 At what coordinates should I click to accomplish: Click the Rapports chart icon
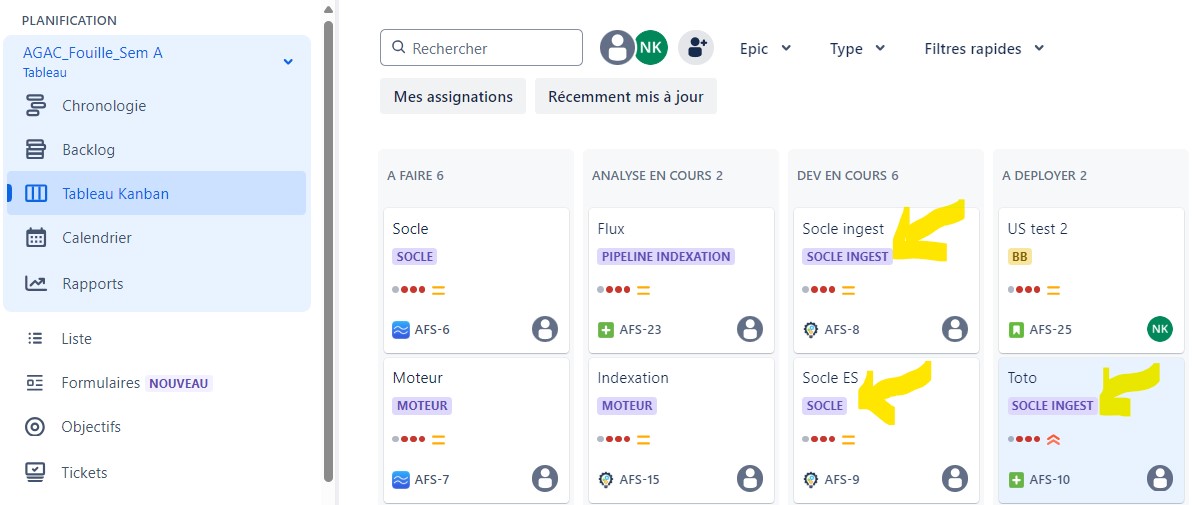pos(36,284)
